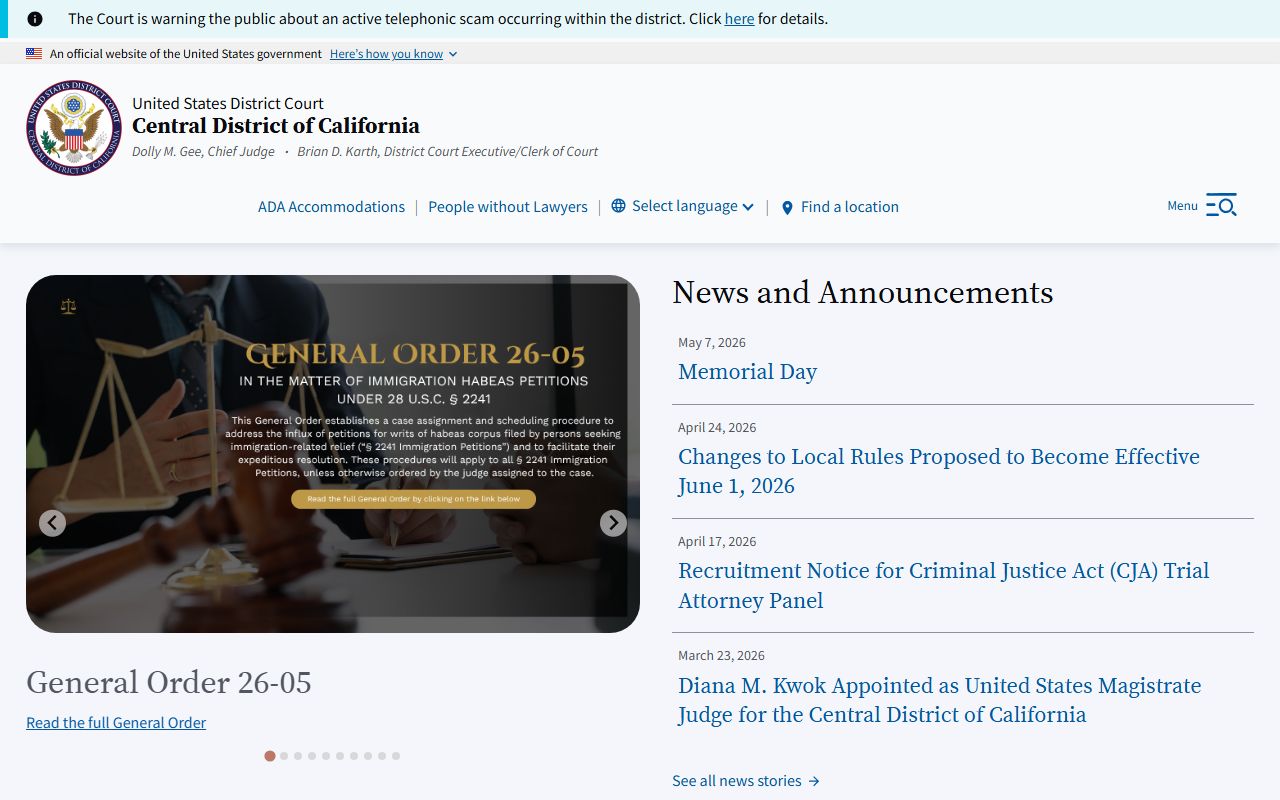This screenshot has width=1280, height=800.
Task: Select the fifth carousel pagination dot
Action: click(326, 756)
